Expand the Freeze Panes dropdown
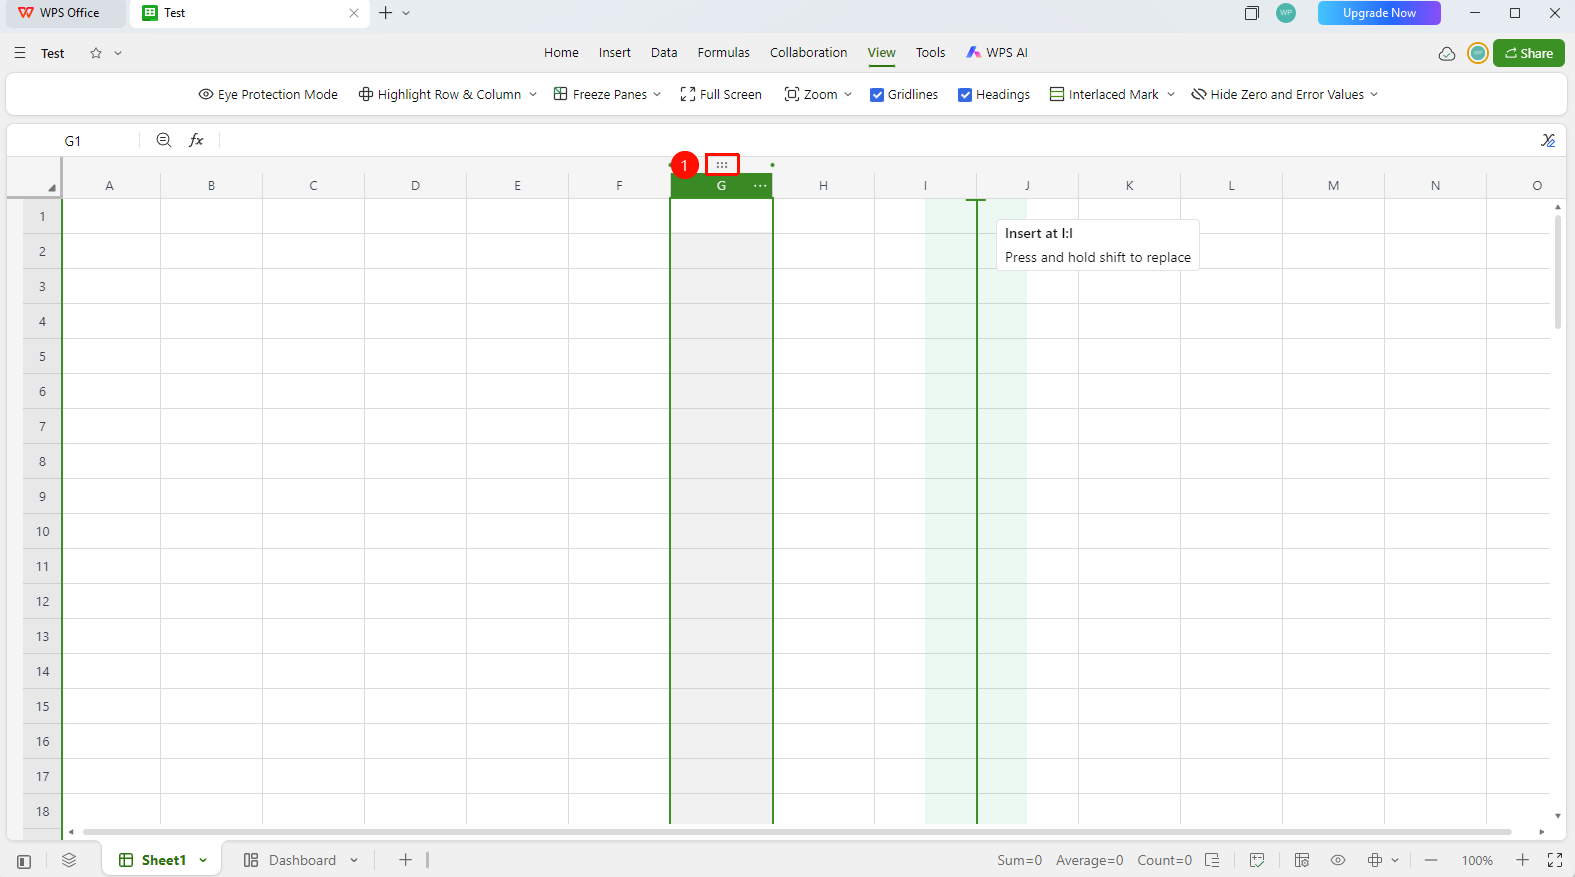1575x877 pixels. tap(657, 94)
